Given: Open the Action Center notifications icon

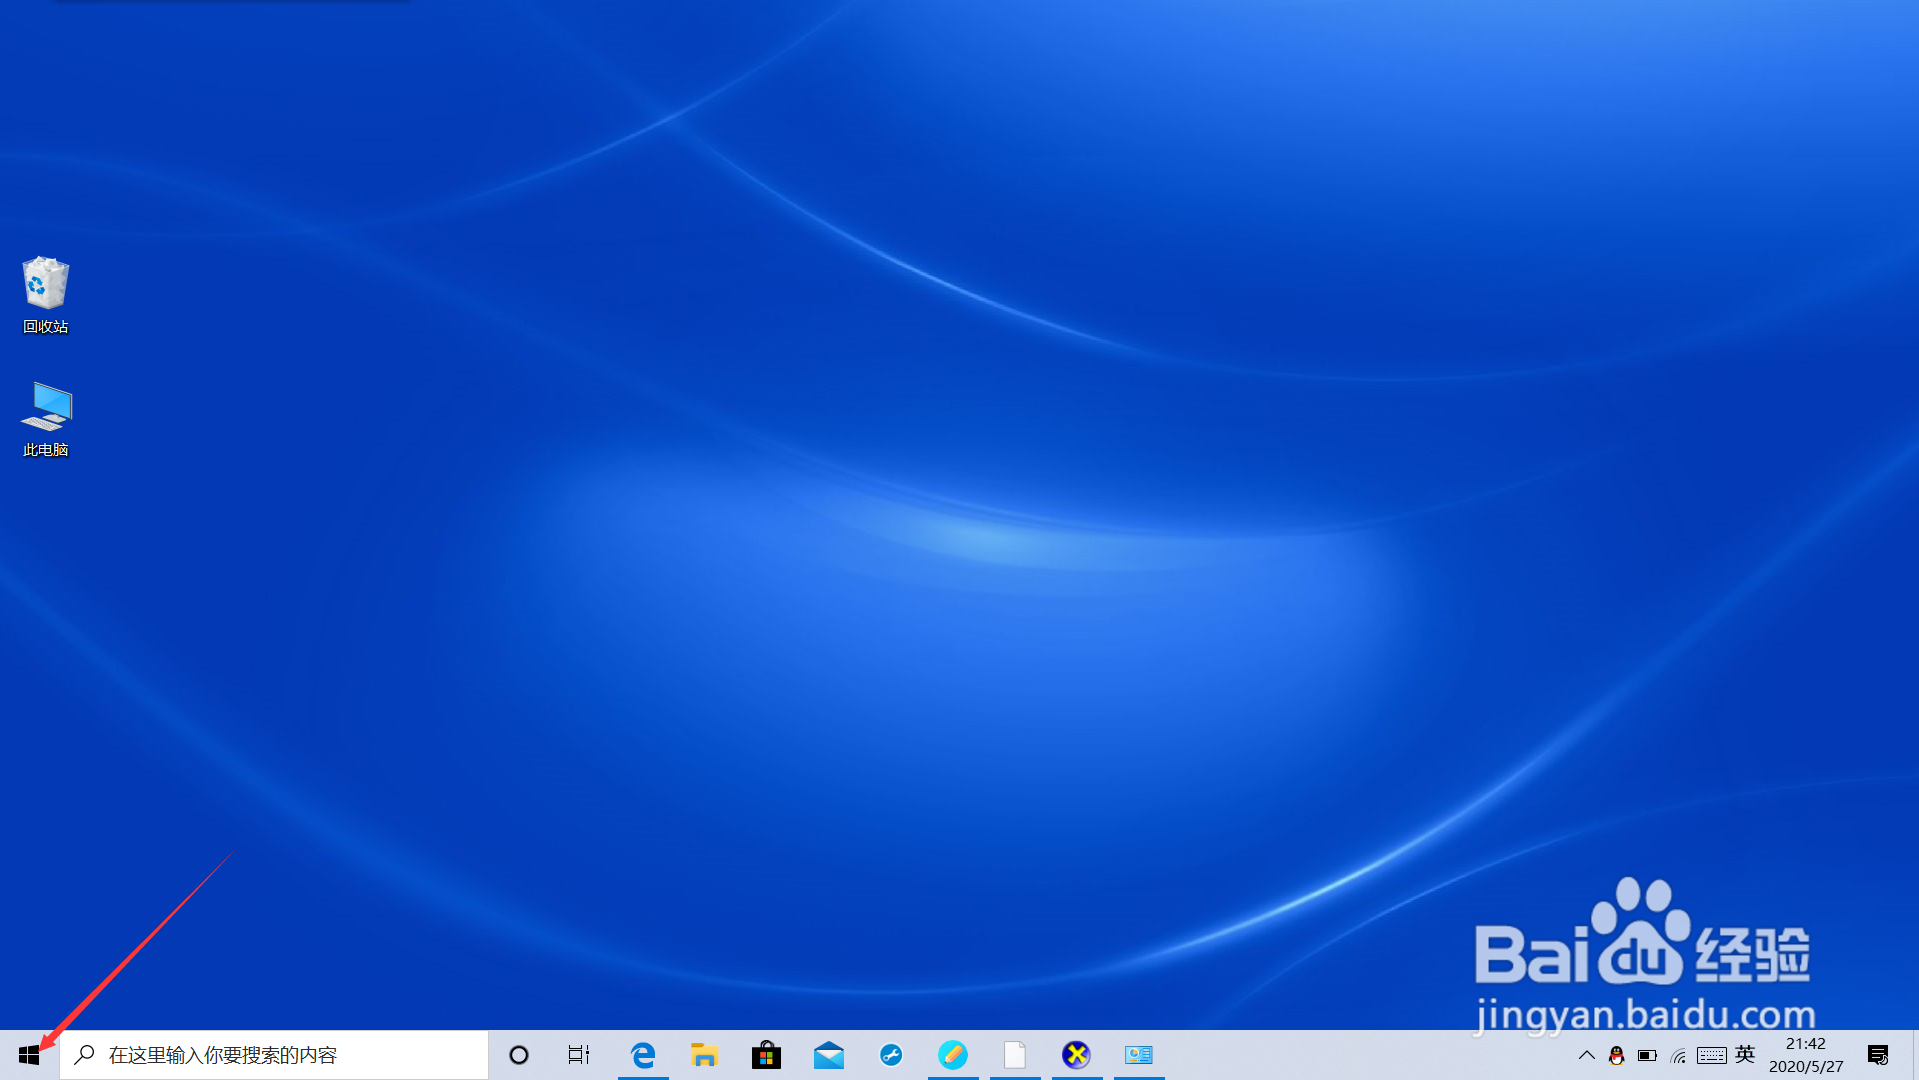Looking at the screenshot, I should pos(1878,1055).
